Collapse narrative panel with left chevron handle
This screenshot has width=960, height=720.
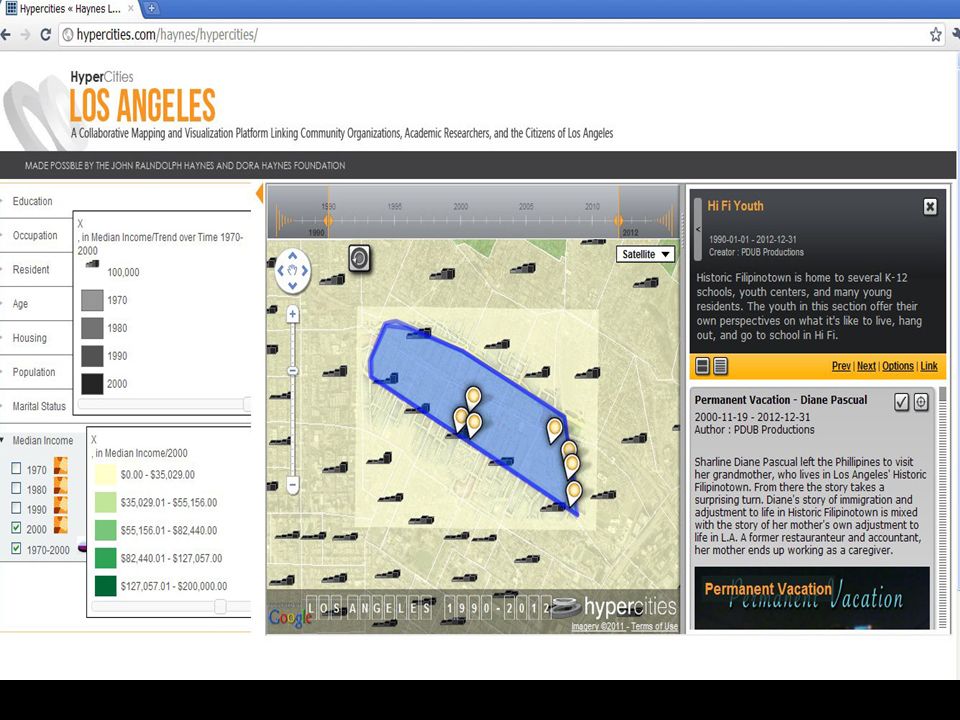click(698, 229)
